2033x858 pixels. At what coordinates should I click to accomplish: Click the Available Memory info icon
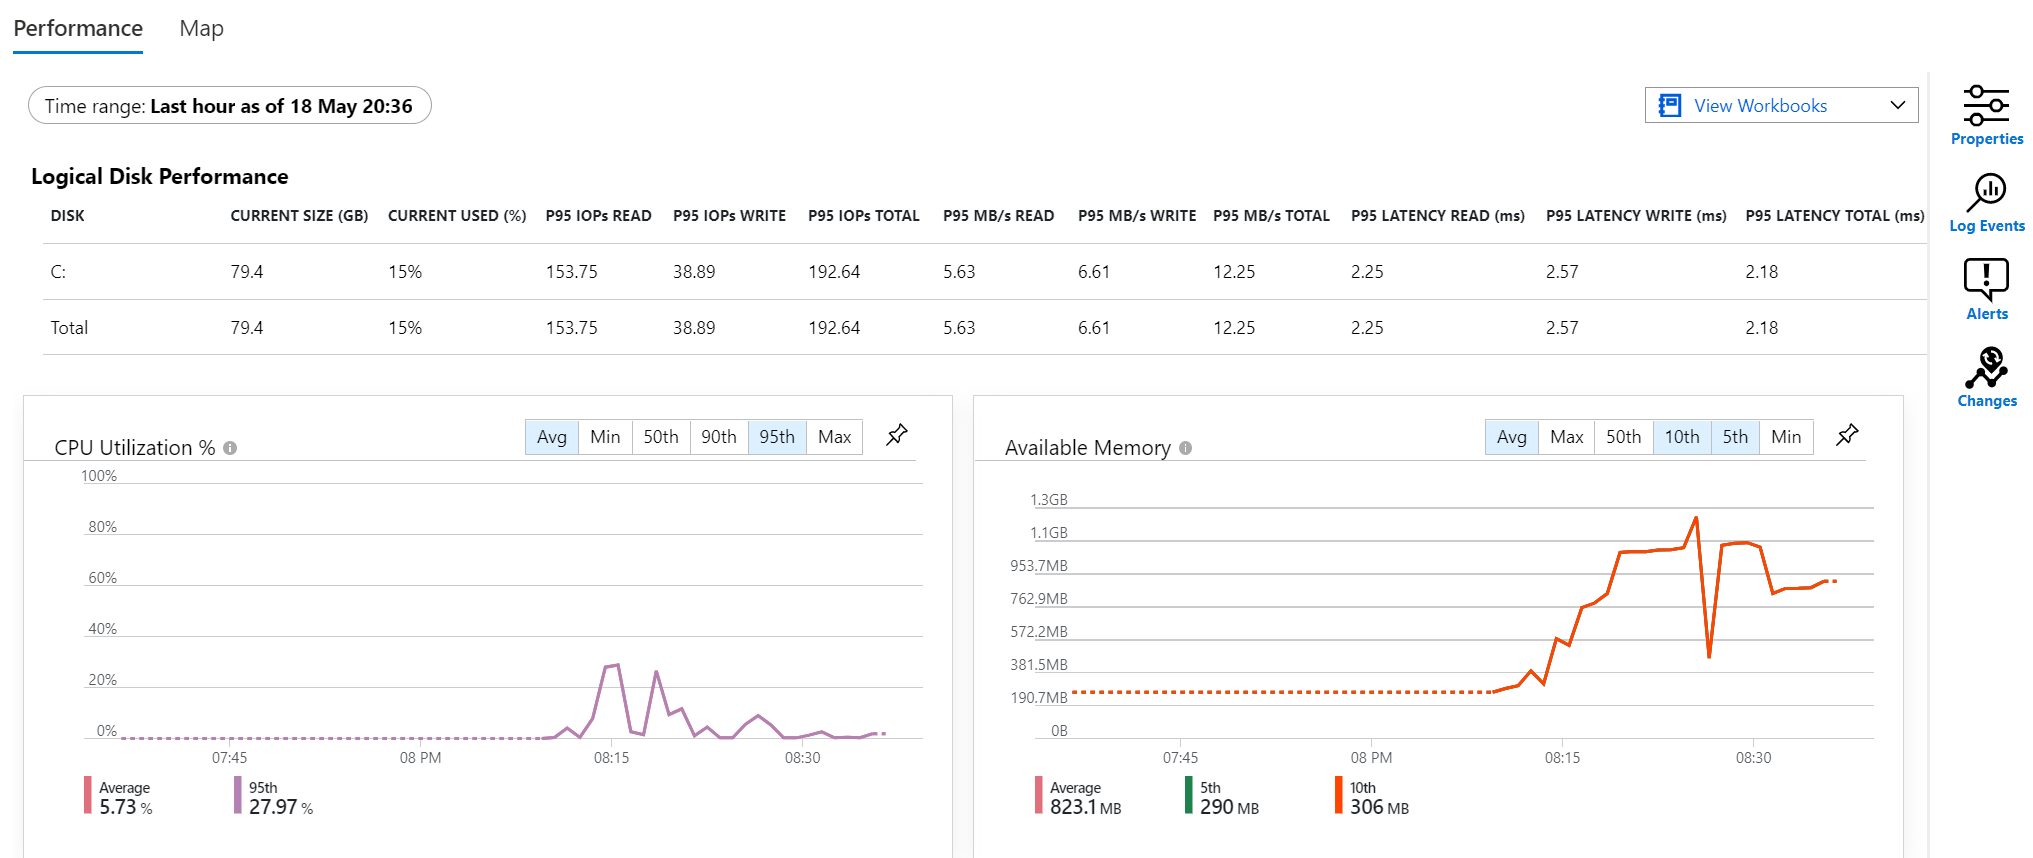tap(1185, 448)
